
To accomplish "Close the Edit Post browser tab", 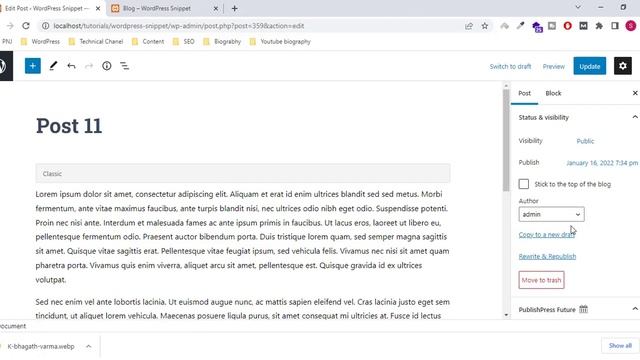I will 98,9.
